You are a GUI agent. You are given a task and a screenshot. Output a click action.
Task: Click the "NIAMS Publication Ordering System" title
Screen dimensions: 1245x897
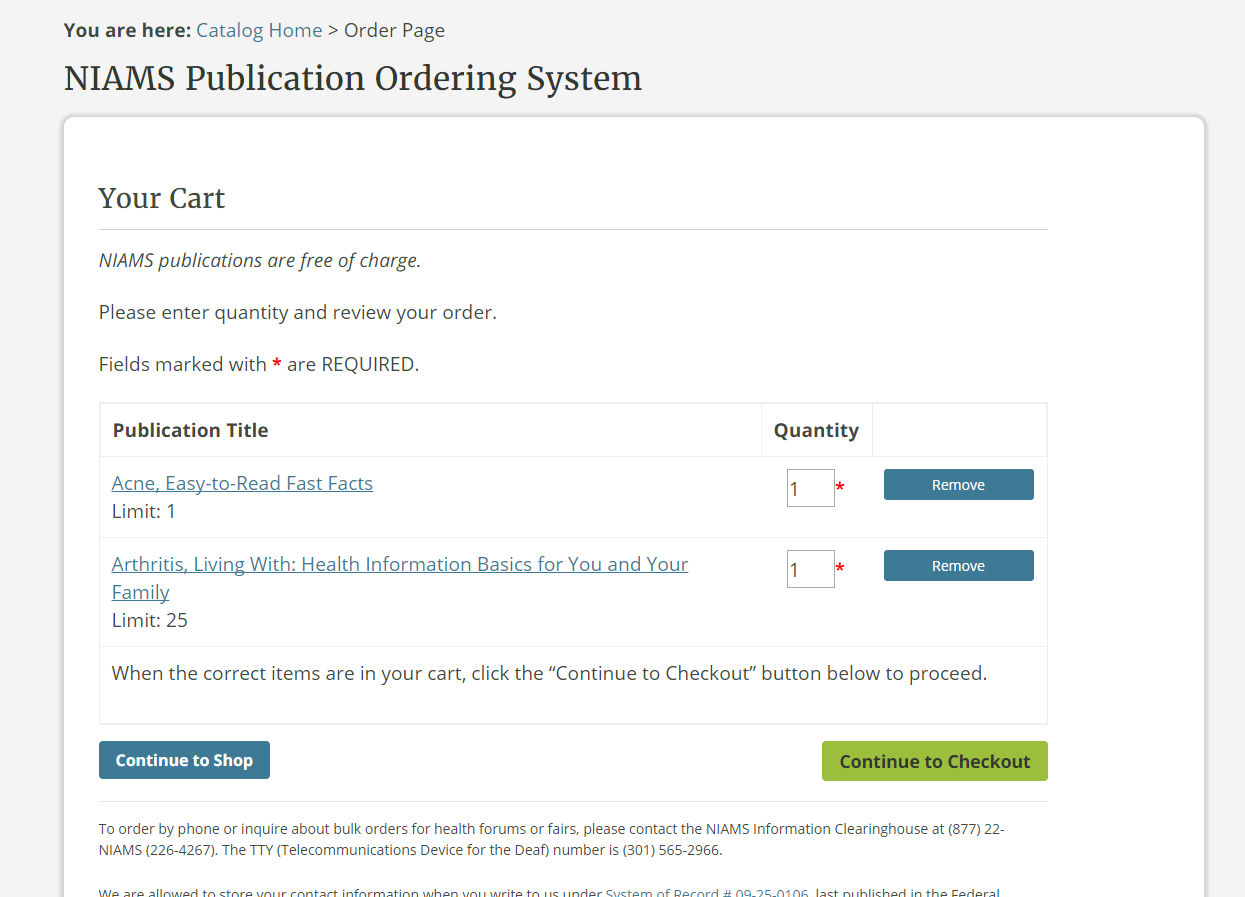coord(353,78)
